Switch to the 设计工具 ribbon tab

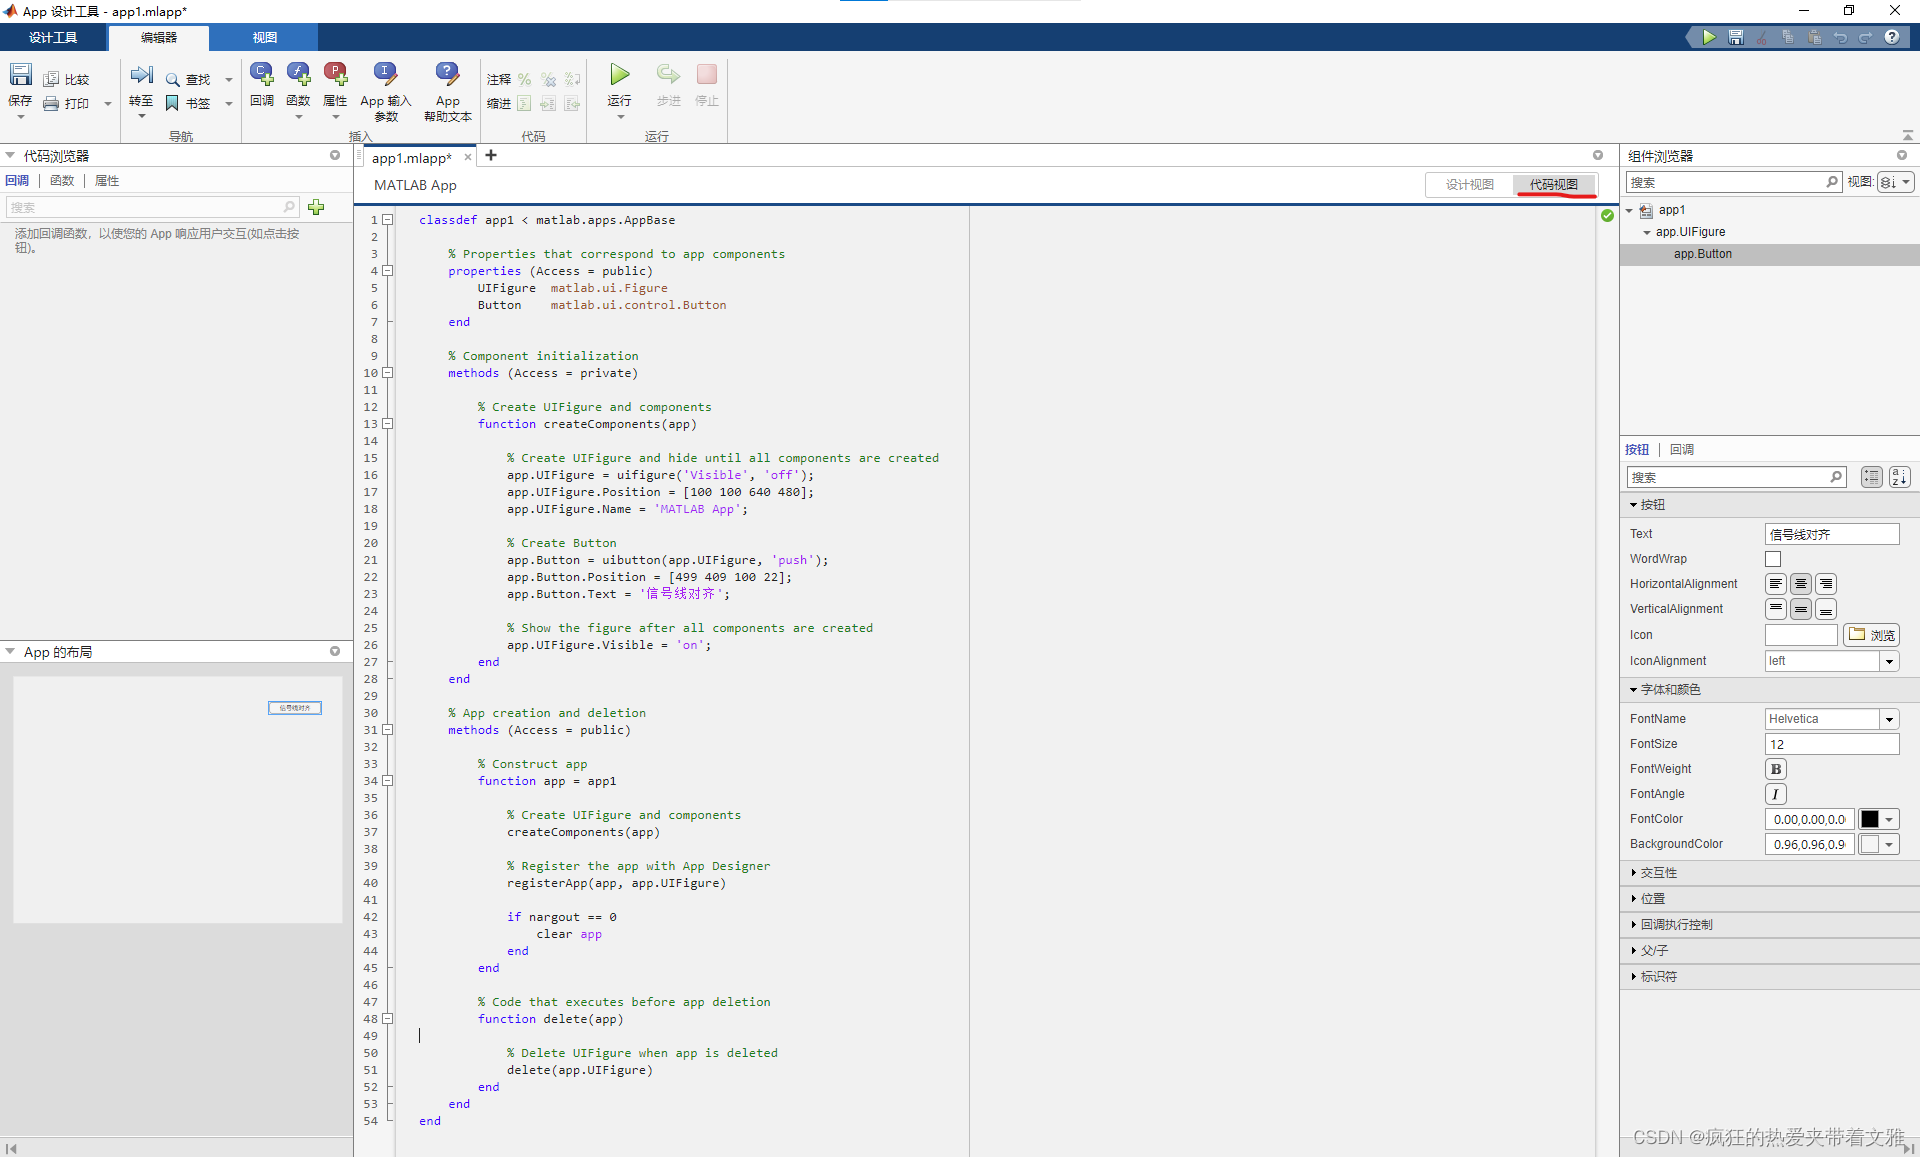[53, 37]
